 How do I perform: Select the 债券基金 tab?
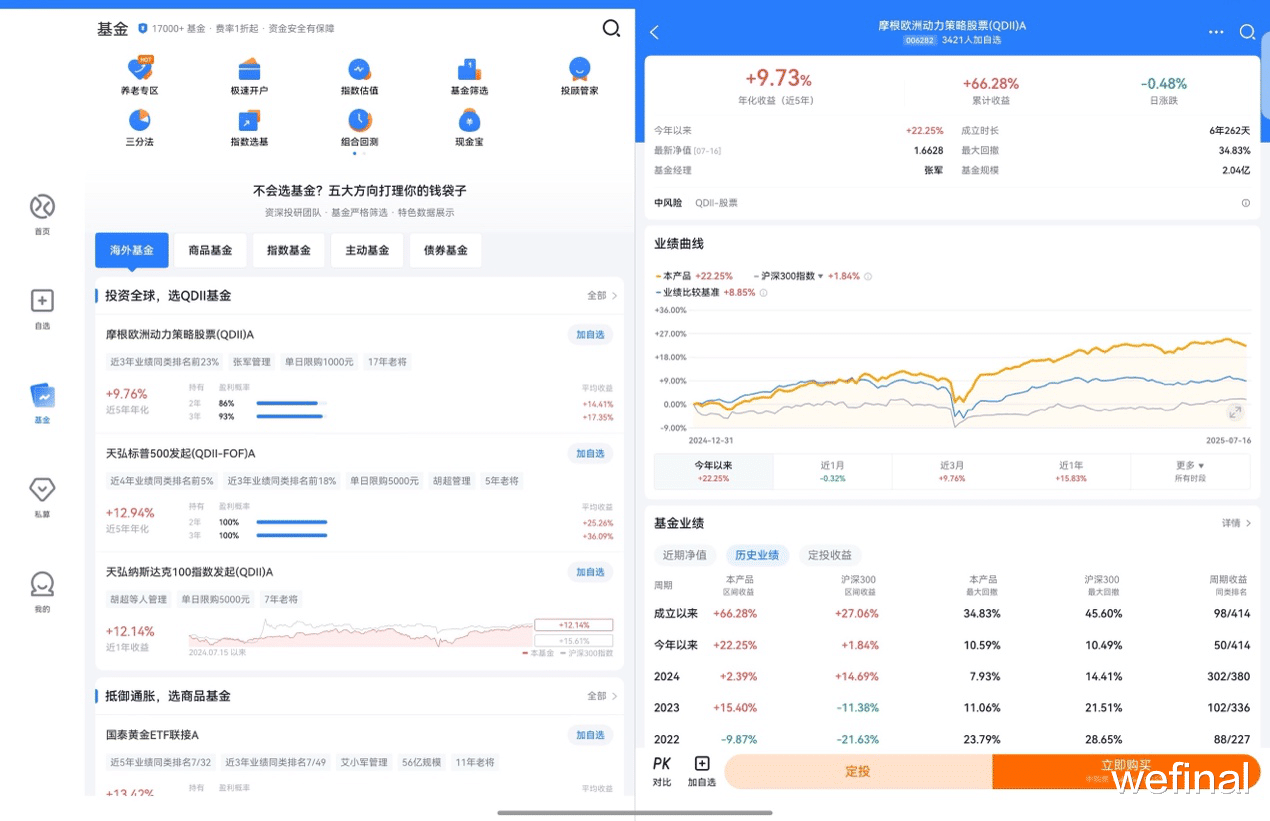point(446,250)
